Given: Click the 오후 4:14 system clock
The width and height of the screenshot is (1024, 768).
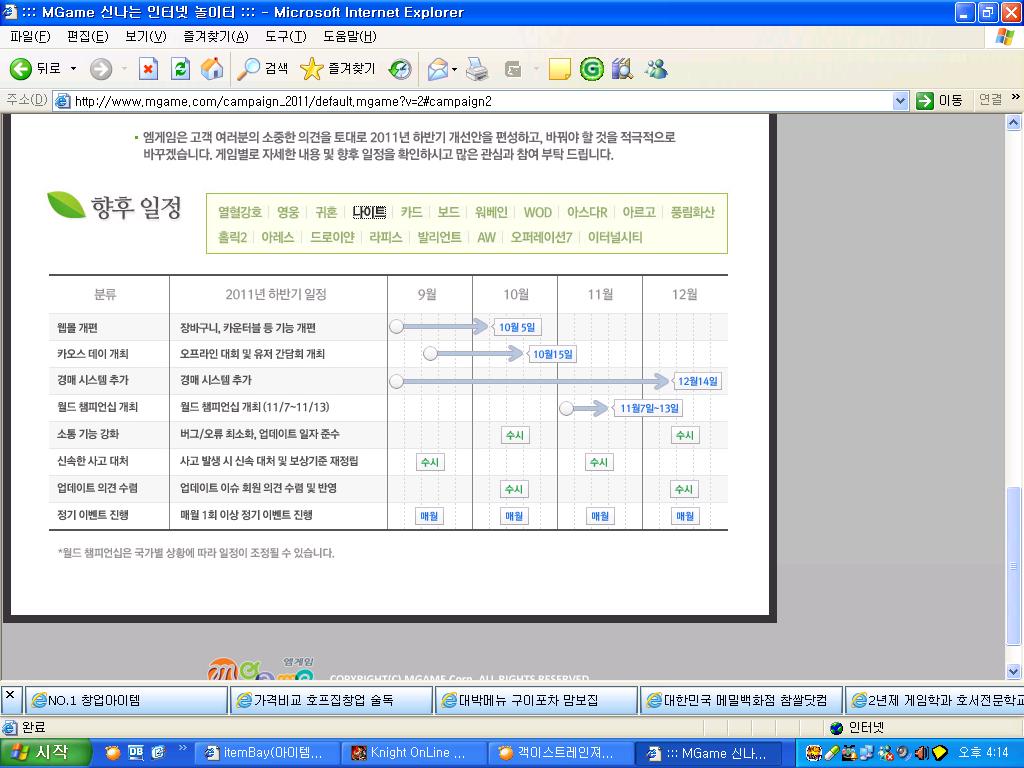Looking at the screenshot, I should (x=983, y=753).
